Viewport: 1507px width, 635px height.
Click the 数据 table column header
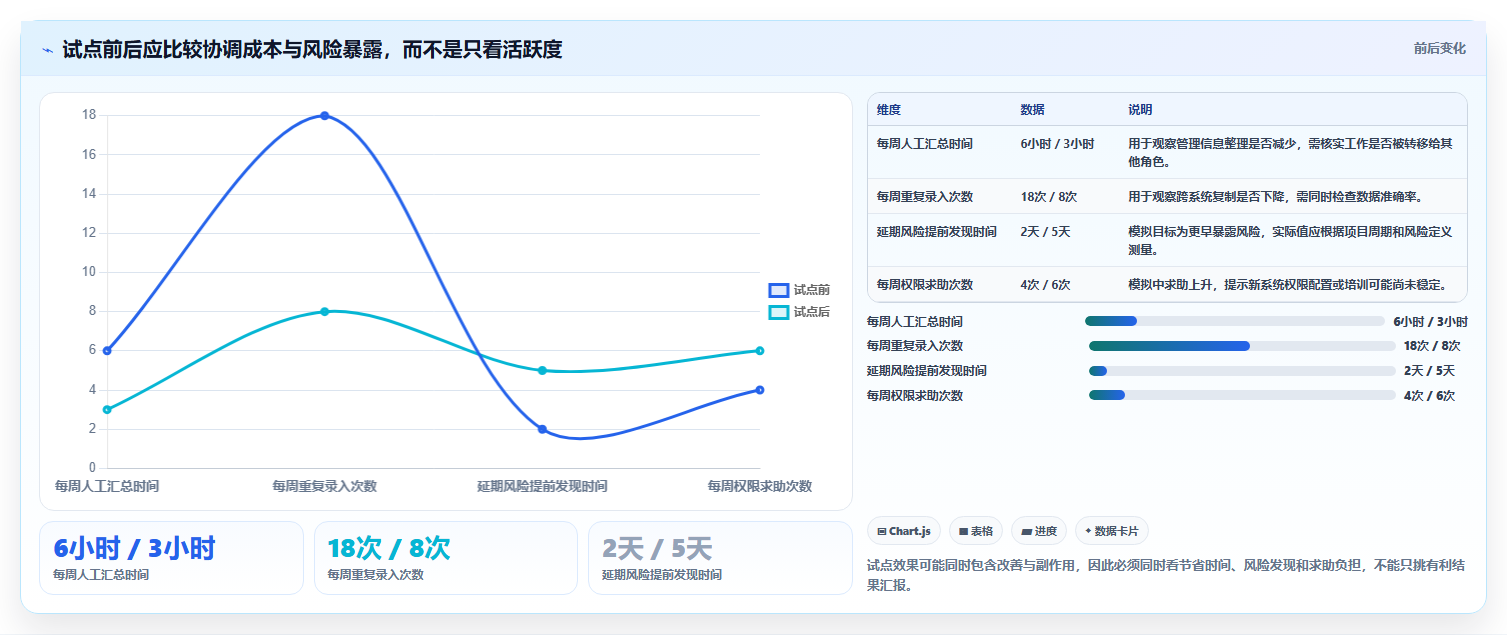pos(1032,110)
